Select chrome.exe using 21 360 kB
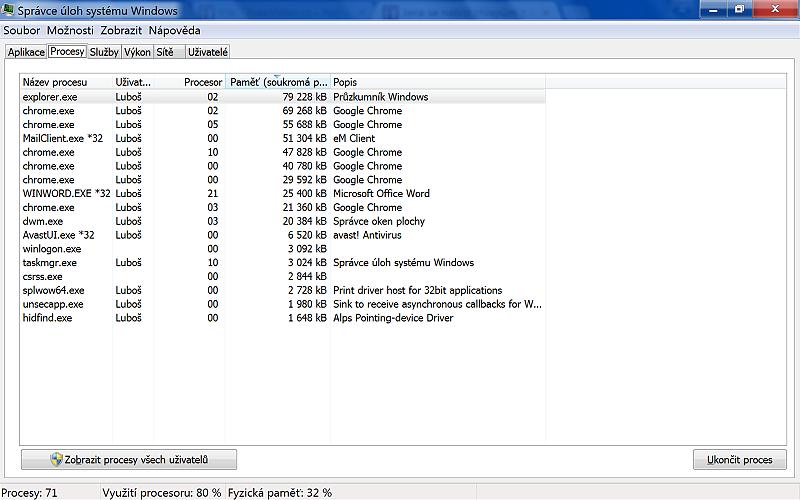The image size is (800, 500). pos(283,207)
